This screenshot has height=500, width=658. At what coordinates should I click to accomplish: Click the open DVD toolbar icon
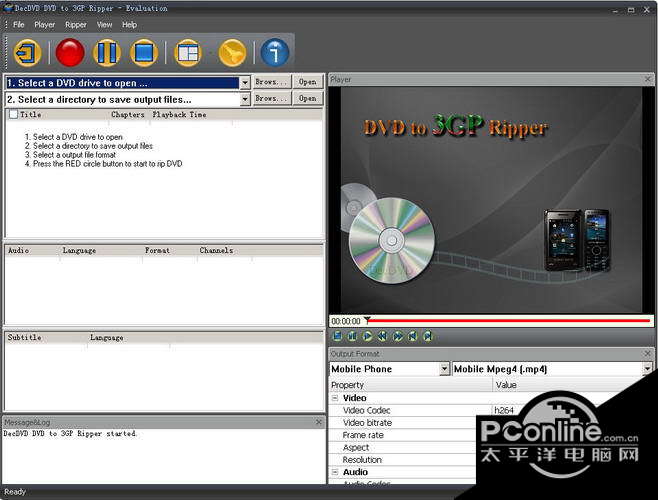click(28, 53)
